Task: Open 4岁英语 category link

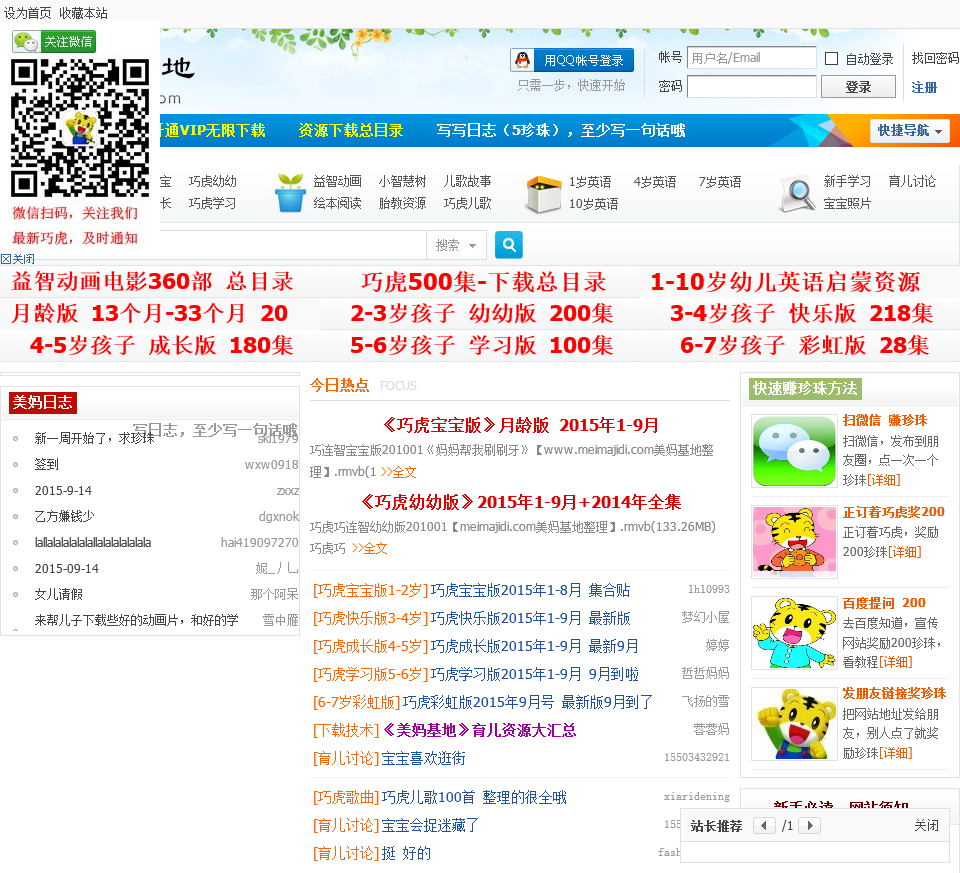Action: pos(654,182)
